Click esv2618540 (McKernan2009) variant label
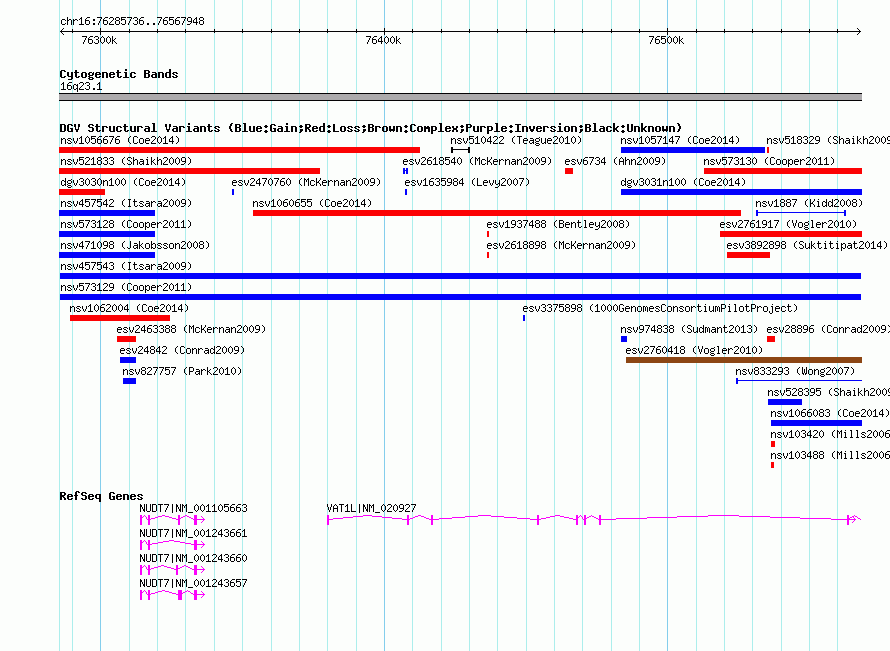 477,161
